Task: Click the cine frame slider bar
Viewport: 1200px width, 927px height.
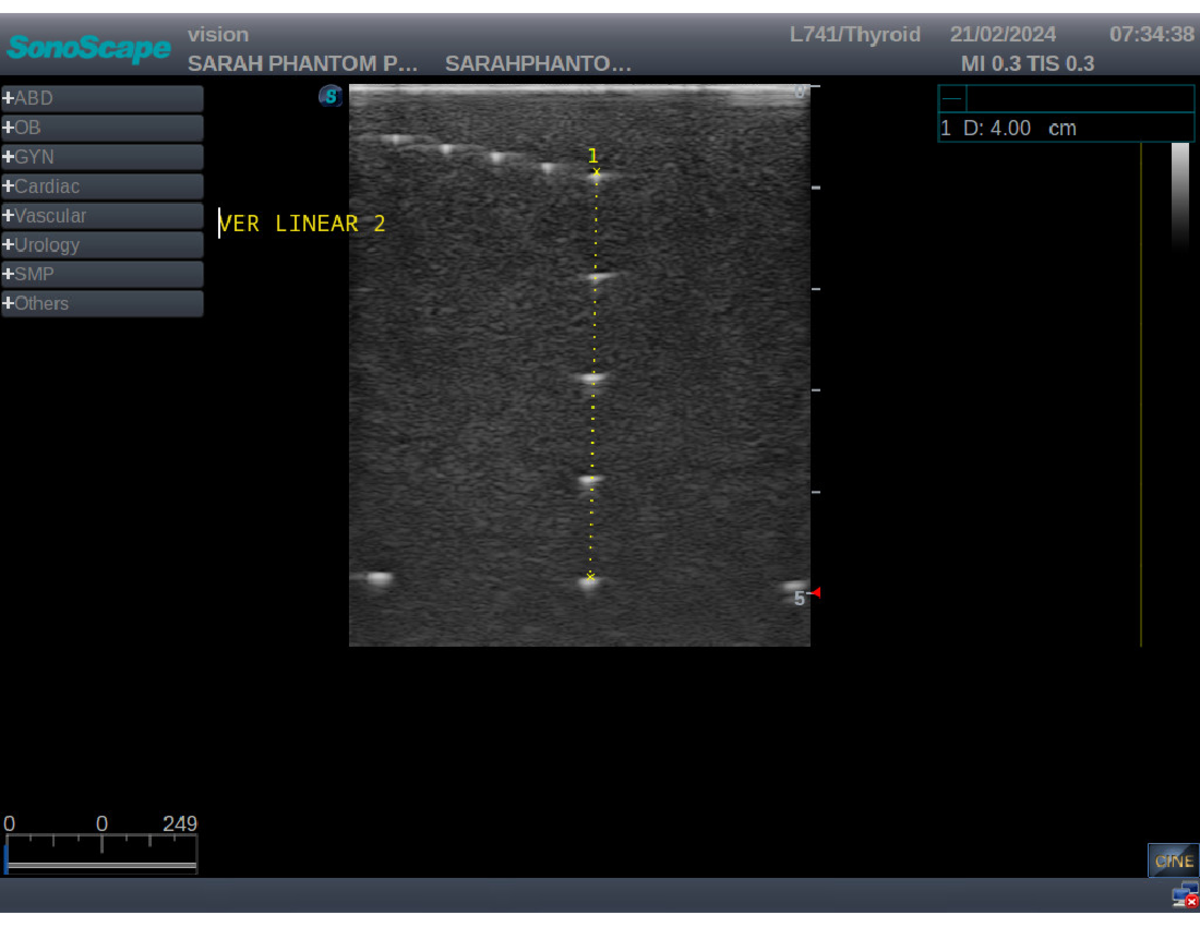Action: [x=101, y=864]
